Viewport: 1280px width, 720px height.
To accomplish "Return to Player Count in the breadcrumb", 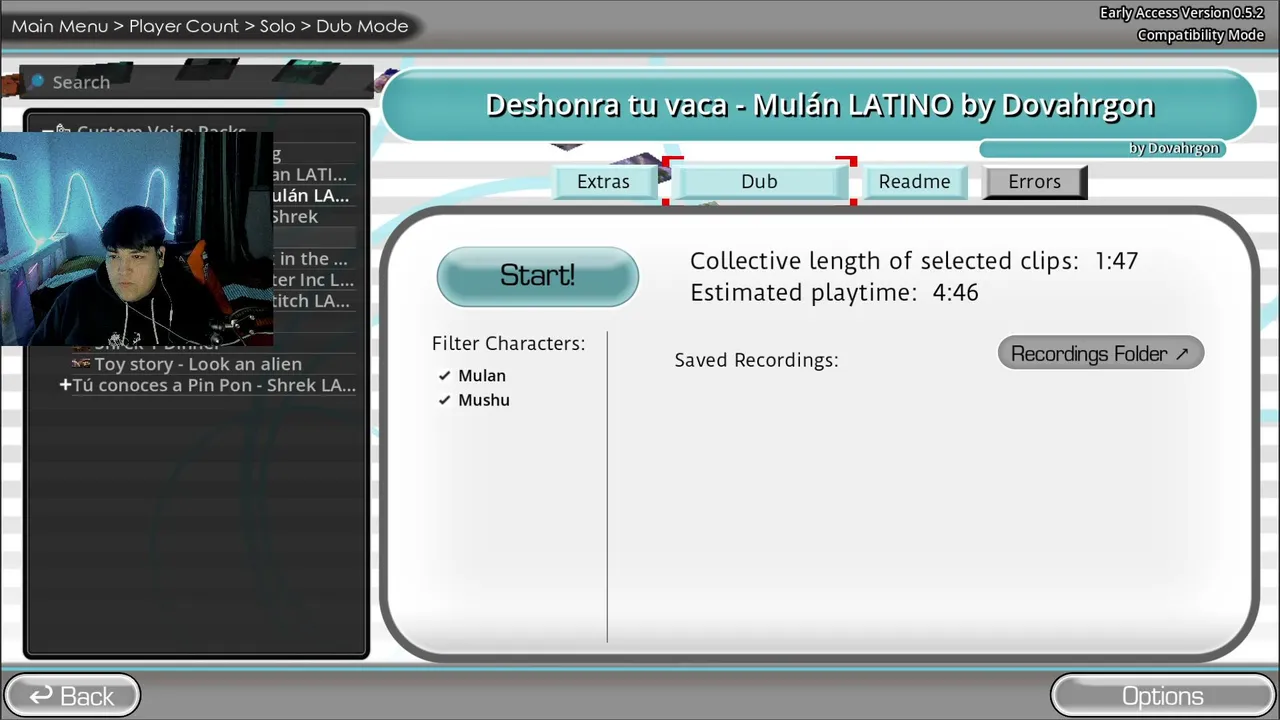I will (x=184, y=26).
